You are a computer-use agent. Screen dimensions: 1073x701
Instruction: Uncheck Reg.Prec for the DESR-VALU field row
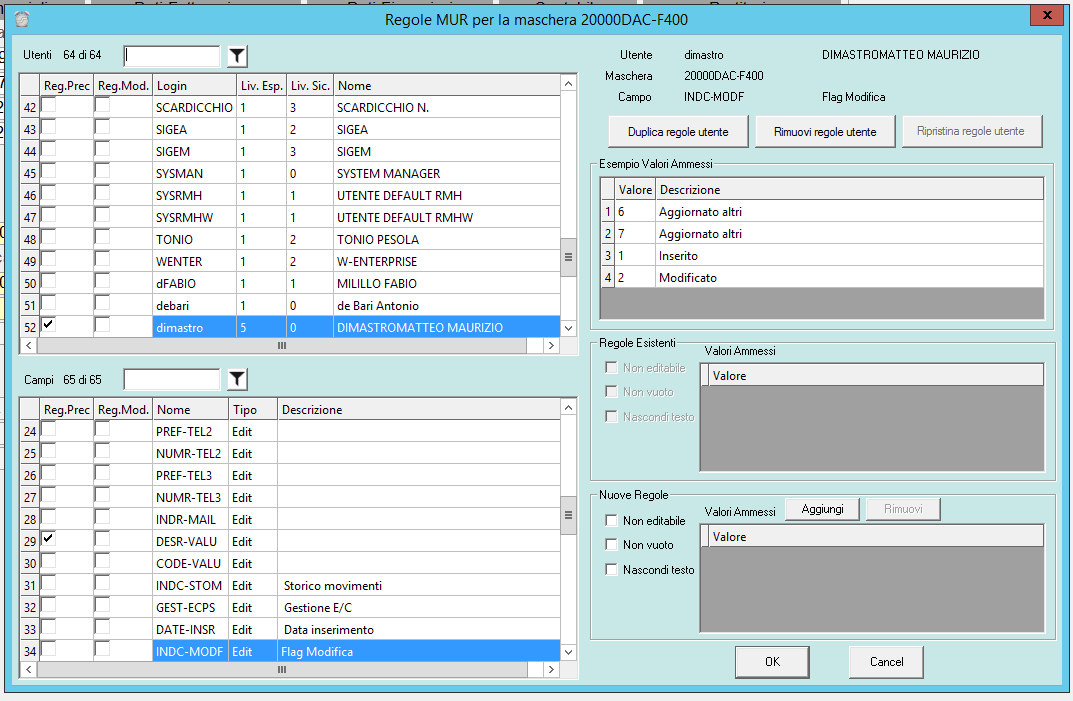pos(49,539)
